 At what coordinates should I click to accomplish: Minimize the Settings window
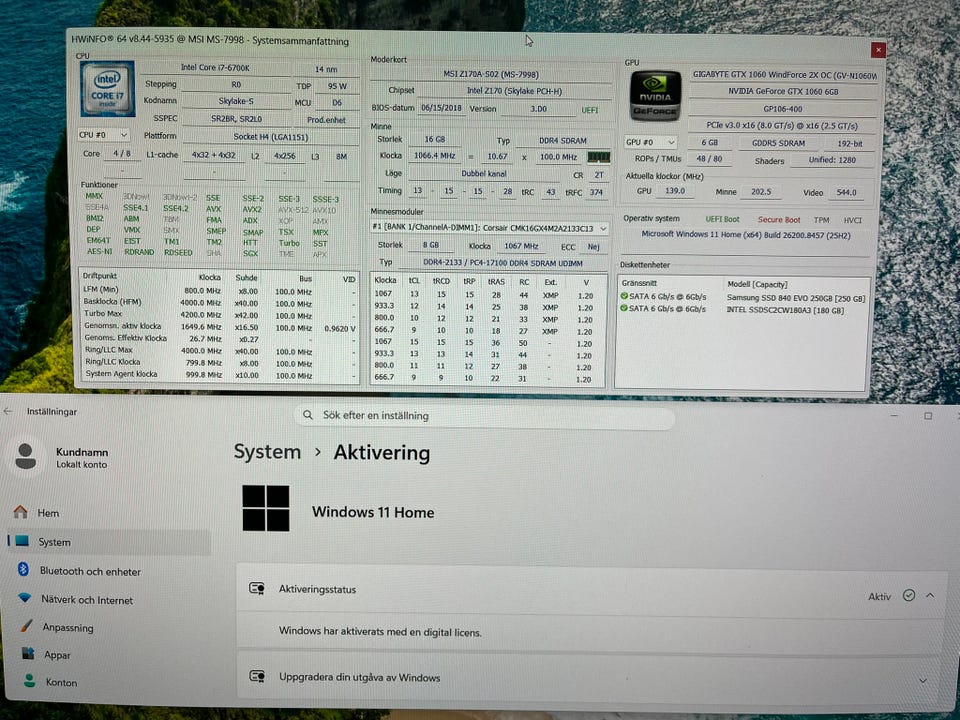[894, 415]
